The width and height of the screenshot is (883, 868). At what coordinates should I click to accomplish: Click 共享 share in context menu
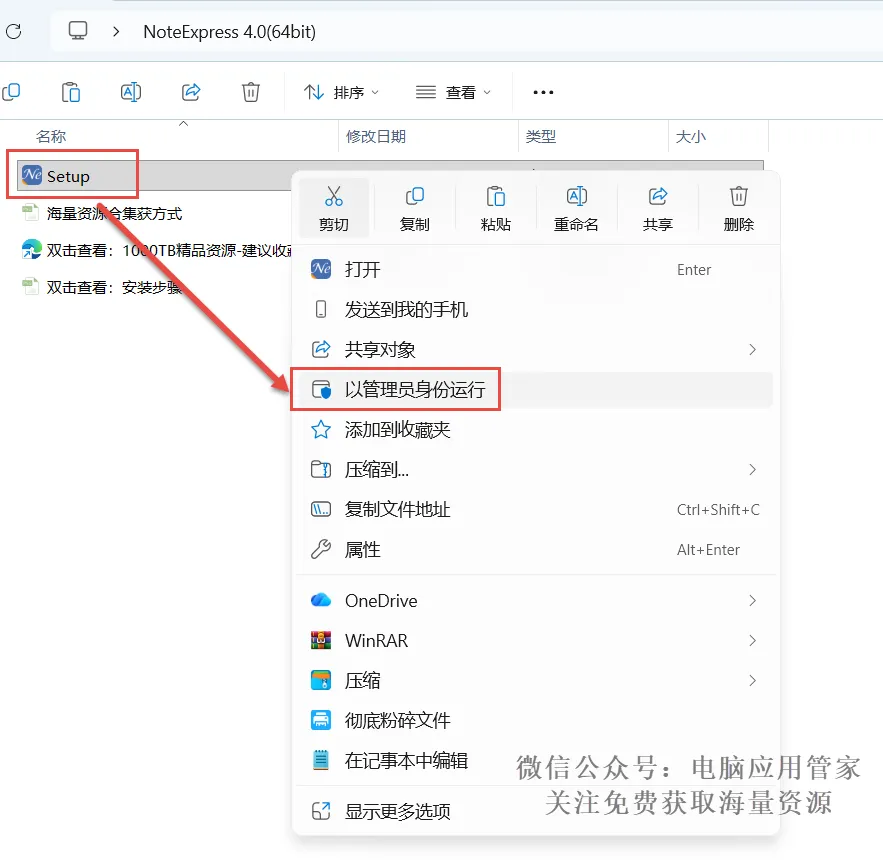(658, 208)
